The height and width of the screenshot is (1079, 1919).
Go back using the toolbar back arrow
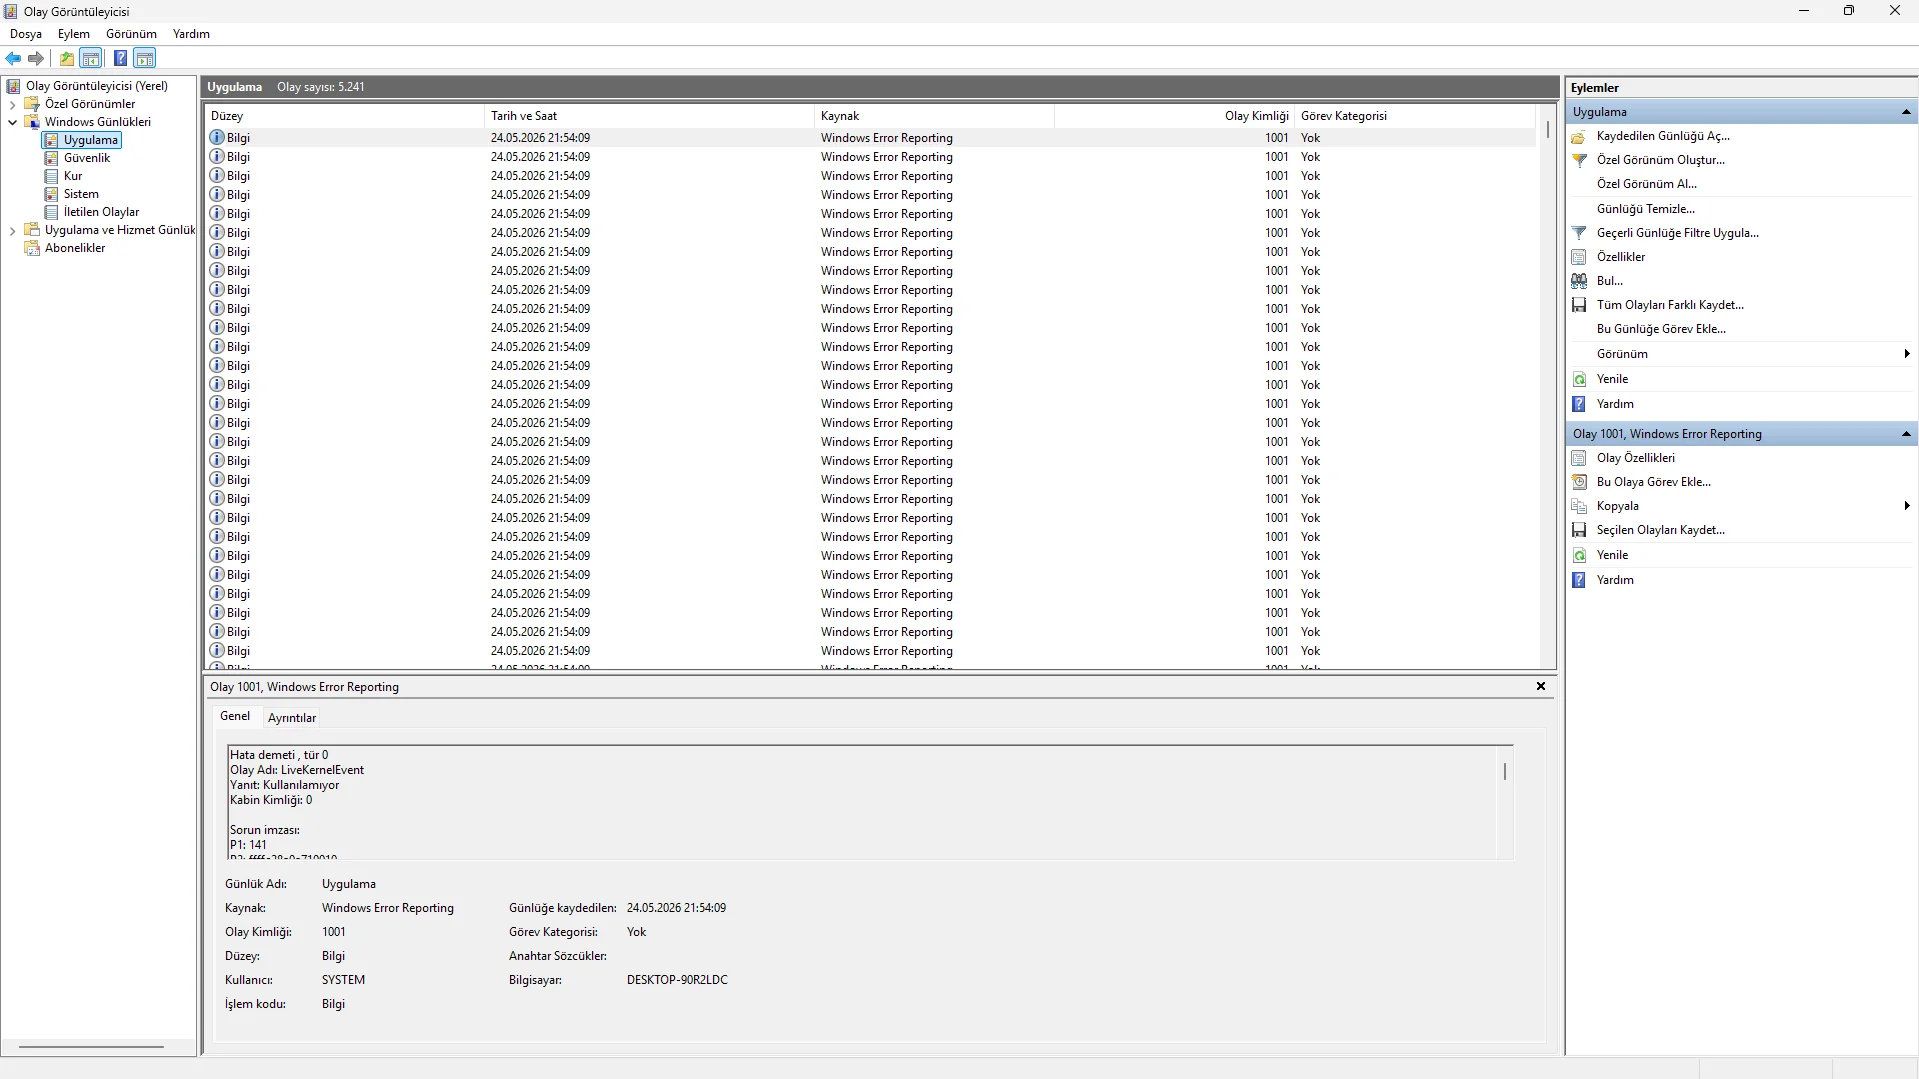[x=13, y=58]
